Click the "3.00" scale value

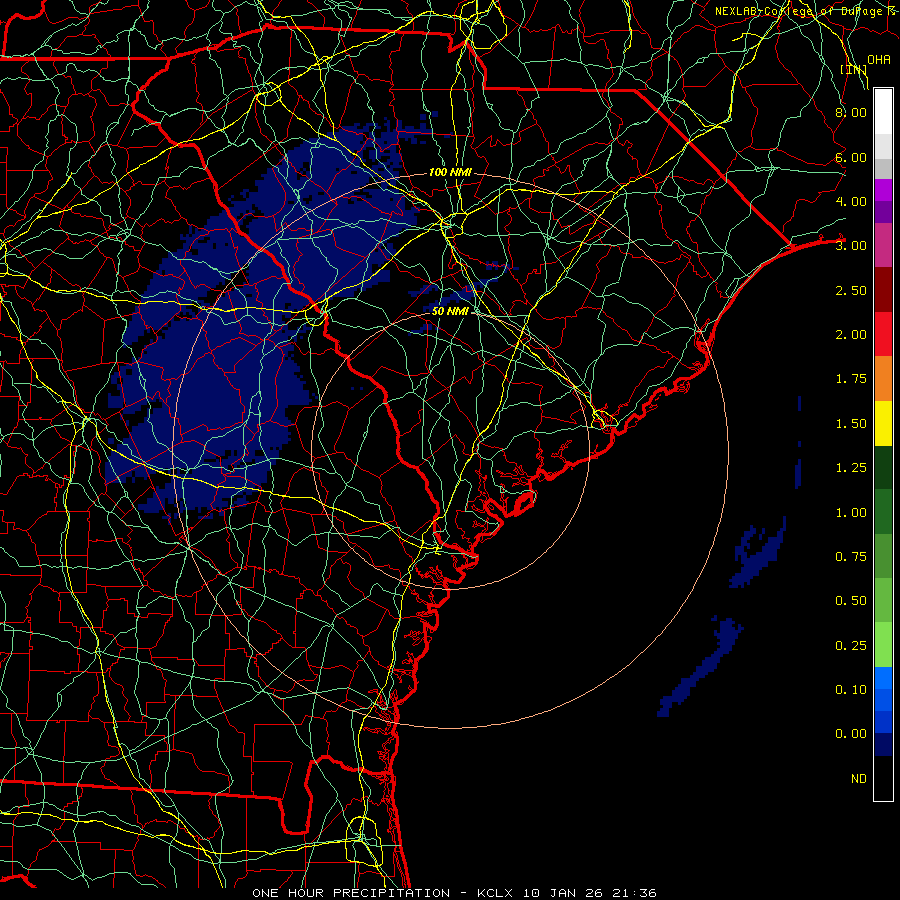pos(851,246)
